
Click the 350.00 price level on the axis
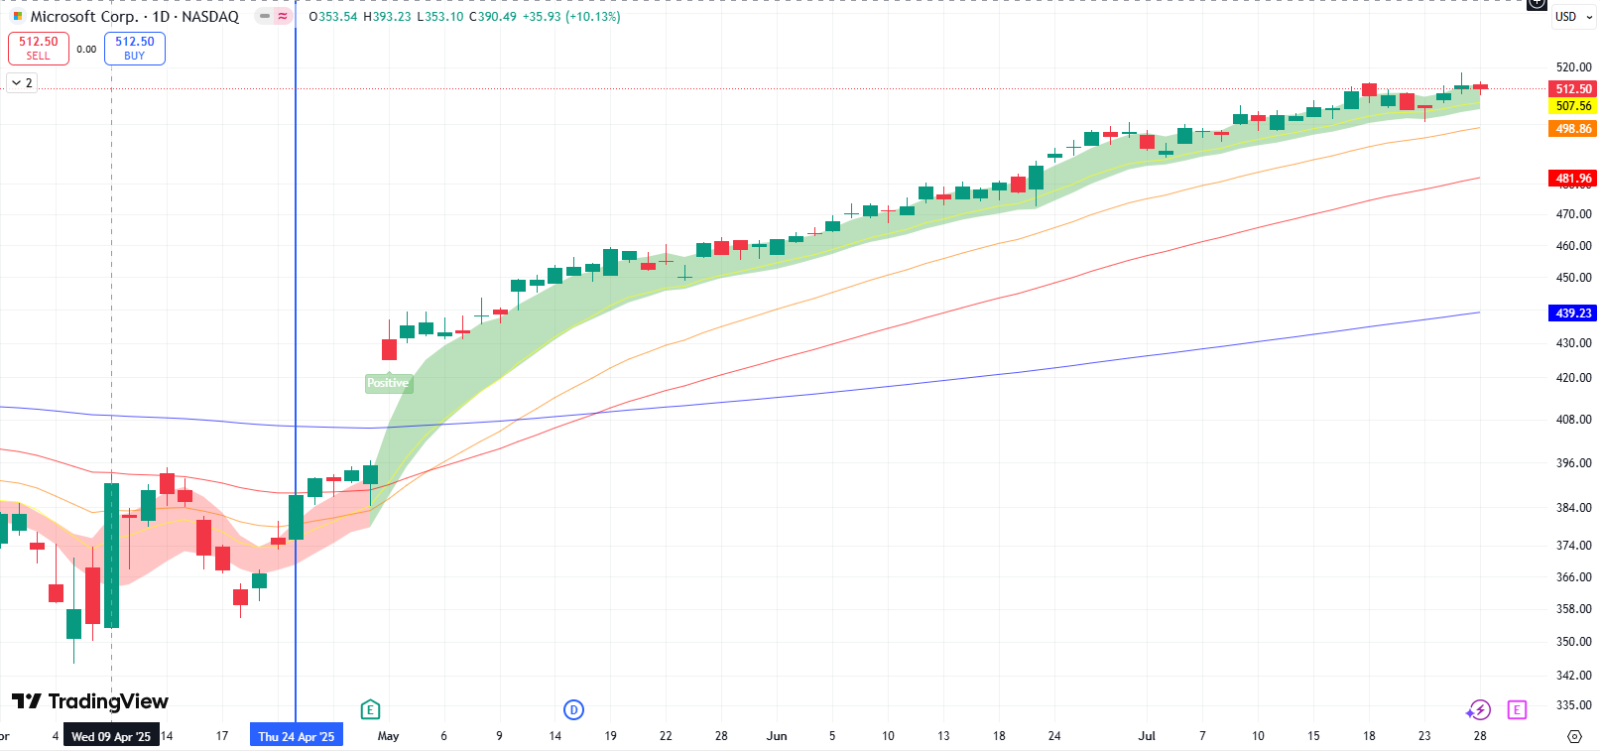click(x=1573, y=642)
